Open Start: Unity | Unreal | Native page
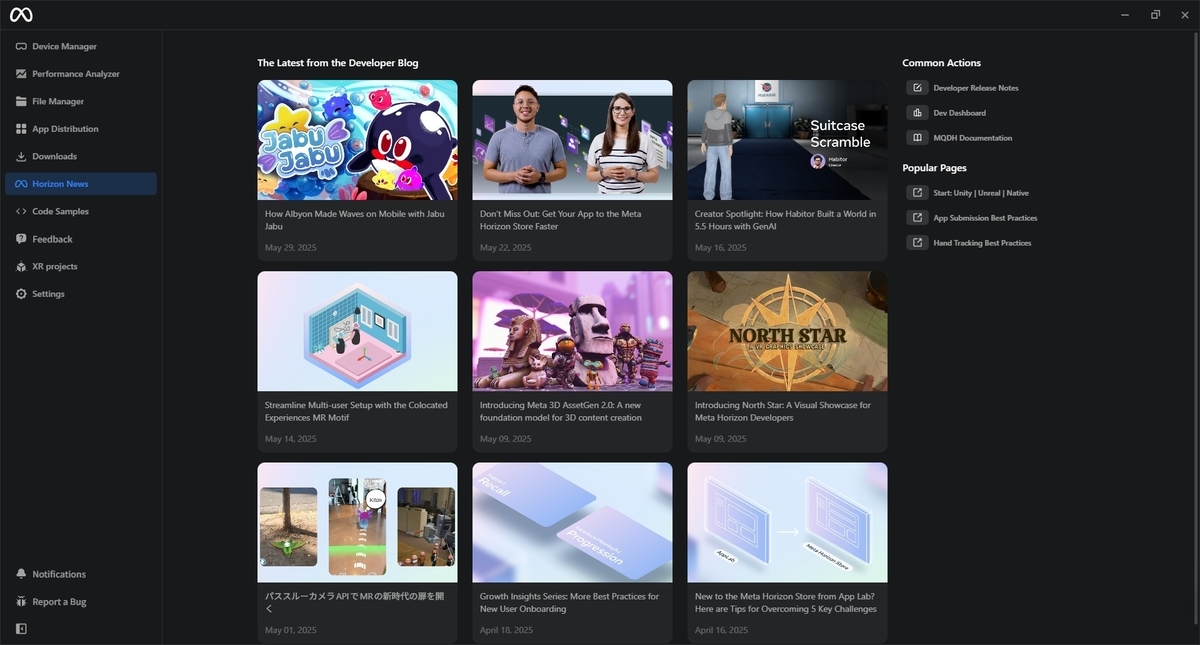The height and width of the screenshot is (645, 1200). pyautogui.click(x=981, y=193)
